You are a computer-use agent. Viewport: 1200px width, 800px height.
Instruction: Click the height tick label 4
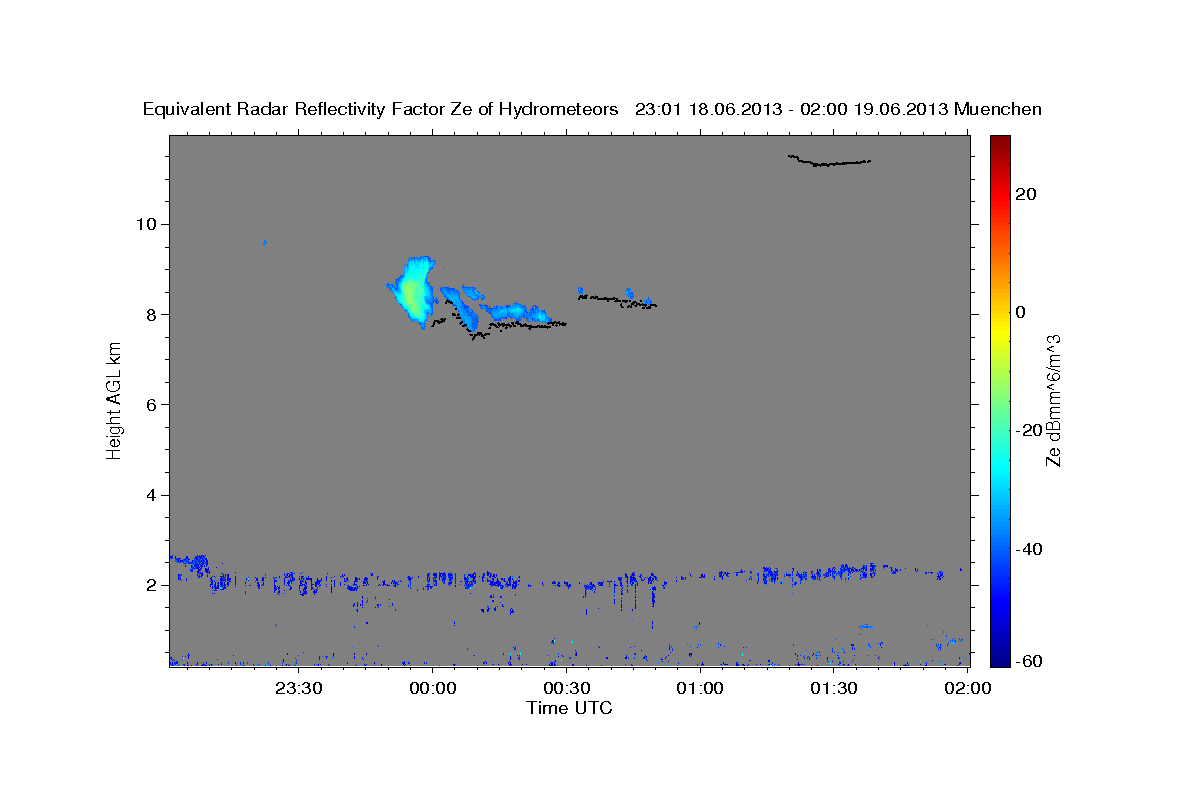coord(154,495)
